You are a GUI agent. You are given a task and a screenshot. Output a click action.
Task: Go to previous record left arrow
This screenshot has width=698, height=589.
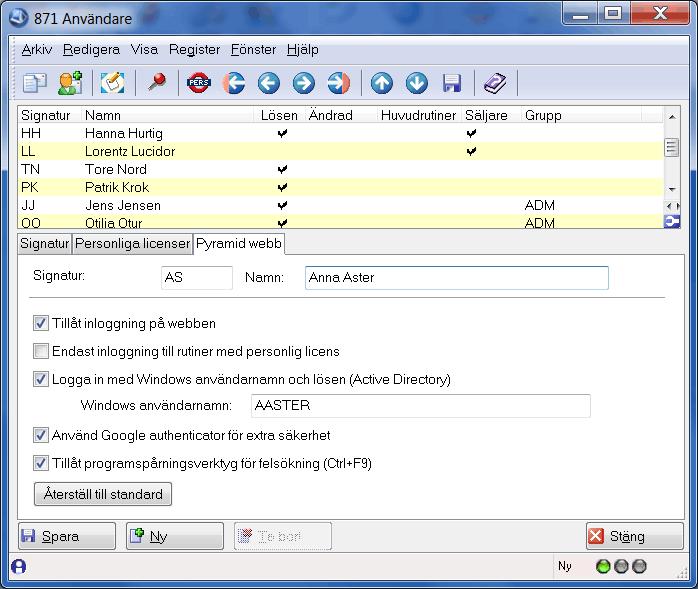(269, 83)
